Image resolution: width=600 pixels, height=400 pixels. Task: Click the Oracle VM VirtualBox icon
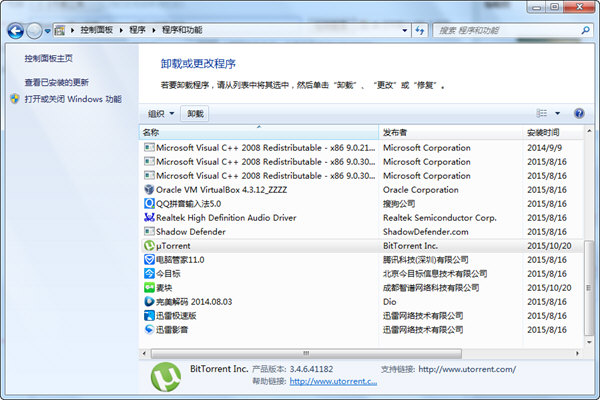(149, 189)
